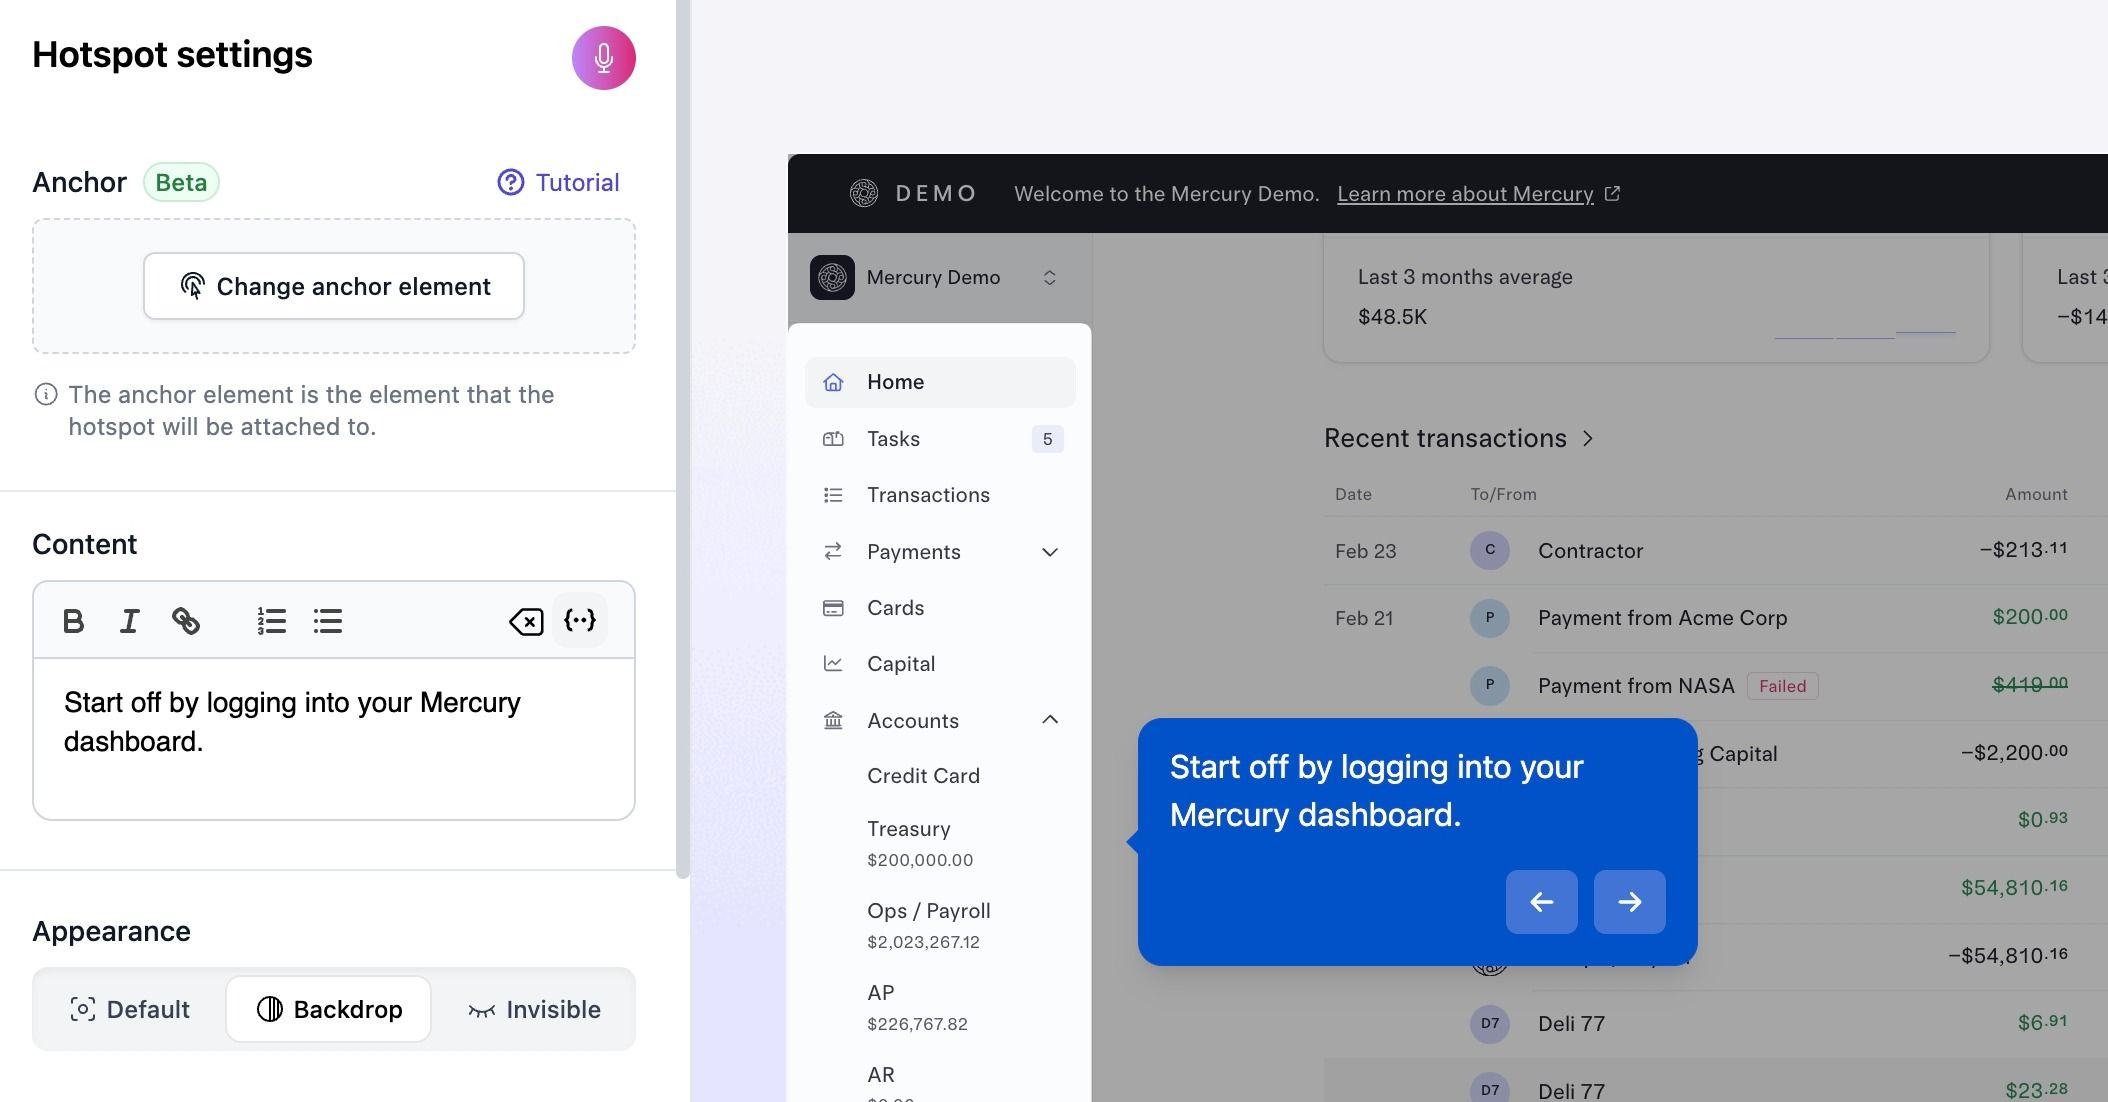Click the Date column header
The width and height of the screenshot is (2108, 1102).
[1353, 494]
